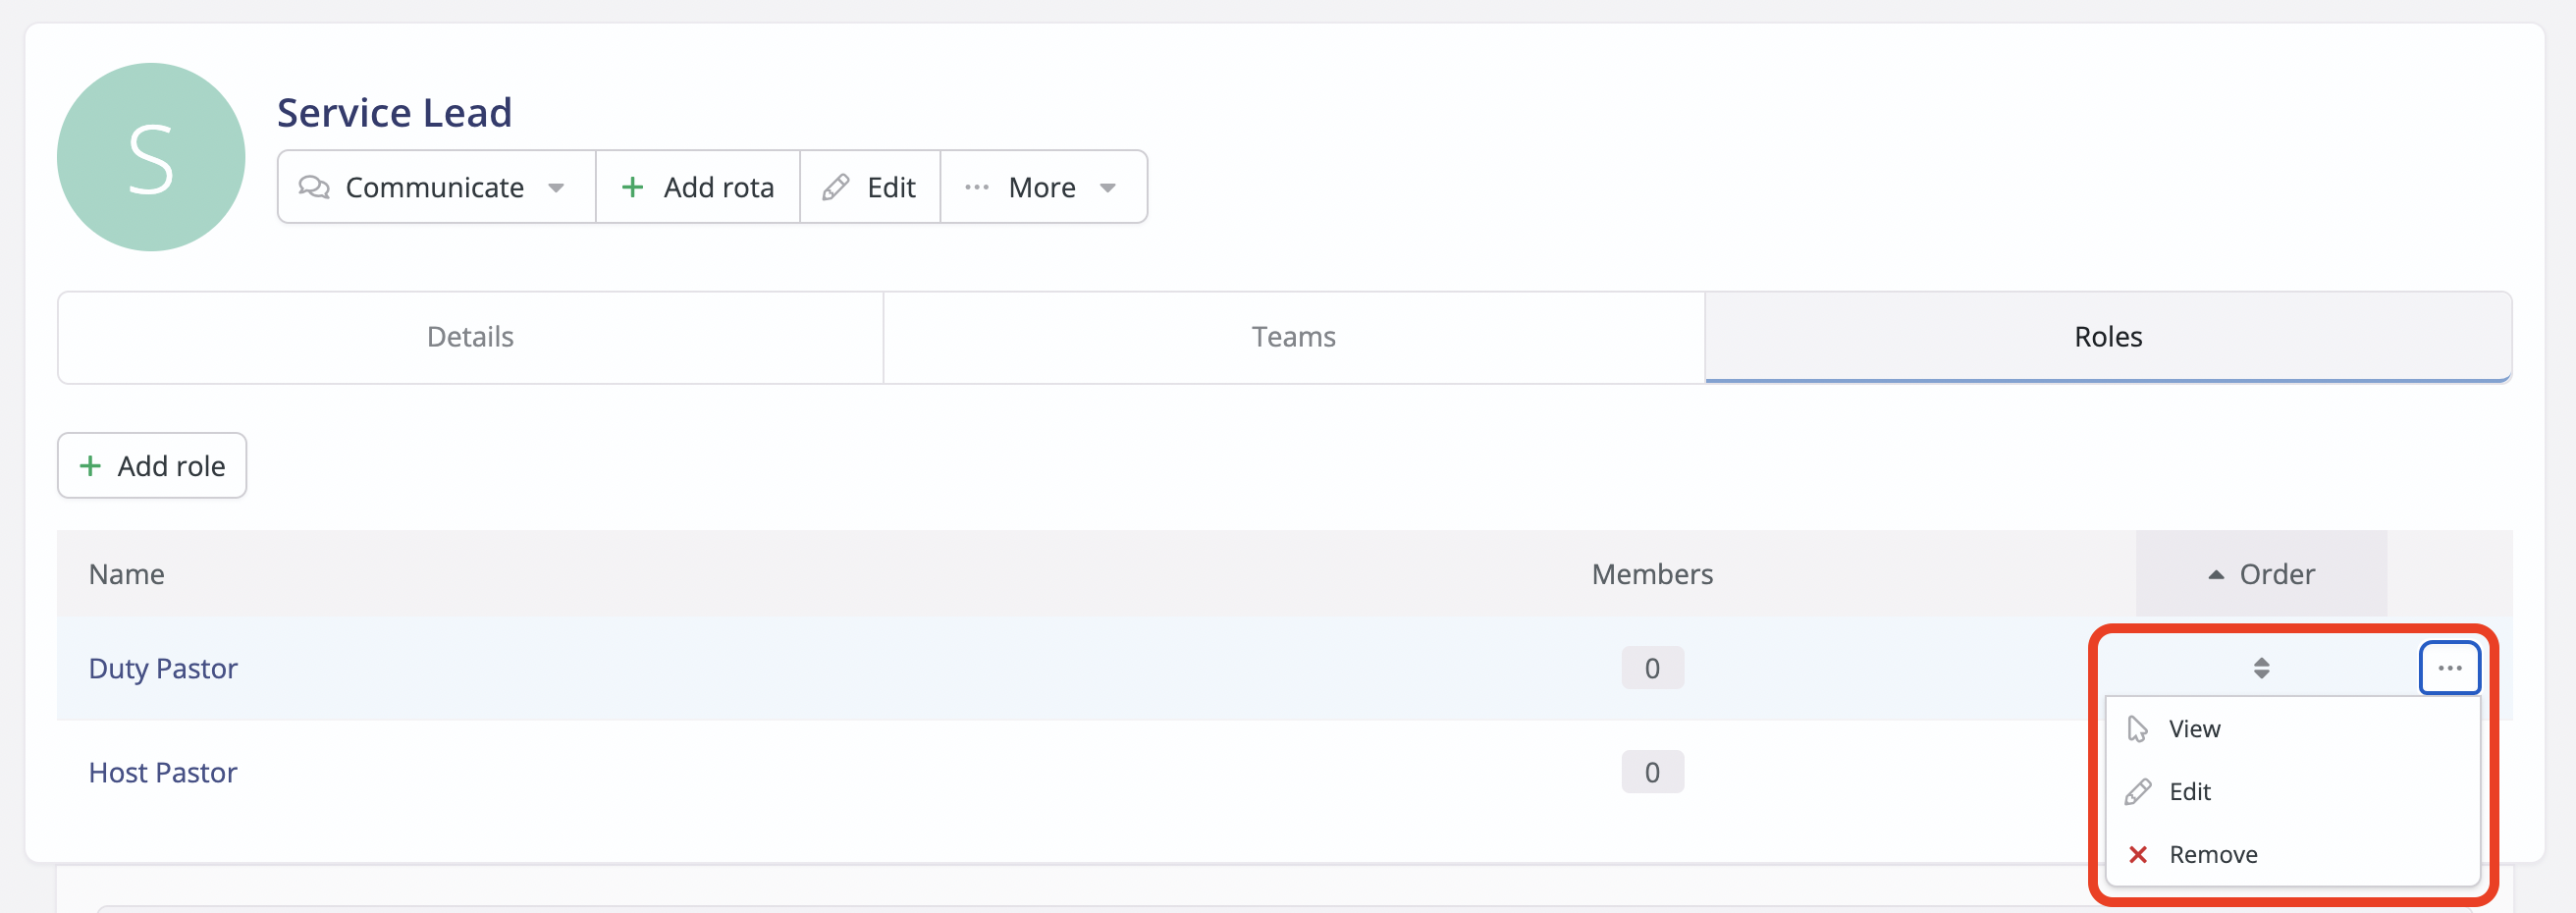Open the Host Pastor role
2576x913 pixels.
coord(162,771)
